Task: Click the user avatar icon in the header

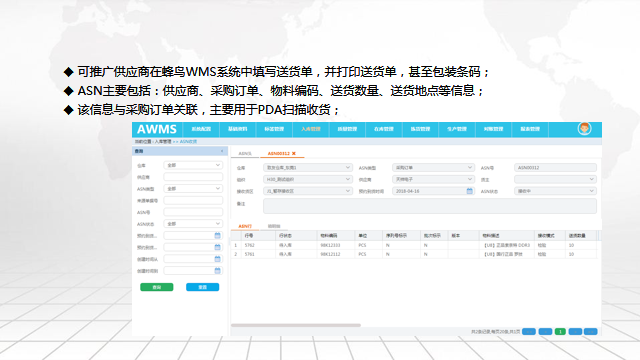Action: click(584, 129)
